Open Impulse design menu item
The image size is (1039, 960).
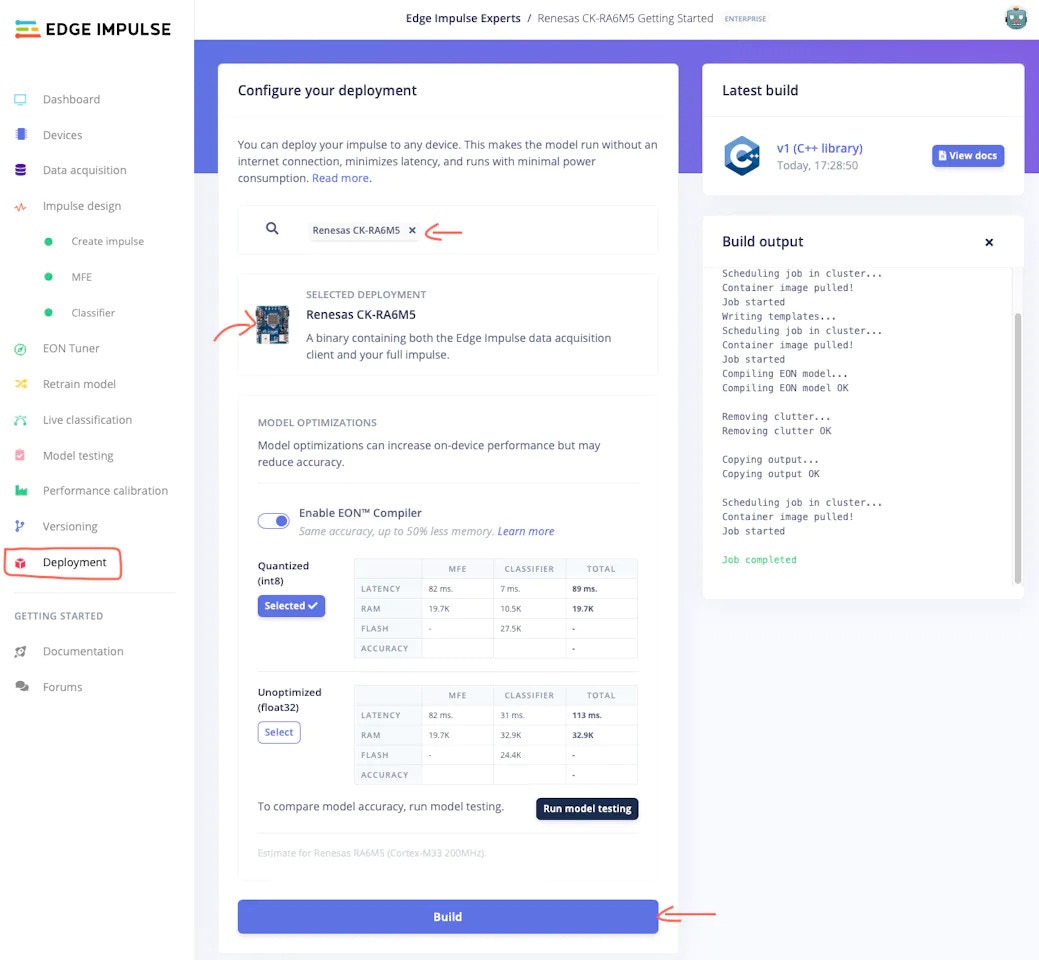[x=82, y=206]
